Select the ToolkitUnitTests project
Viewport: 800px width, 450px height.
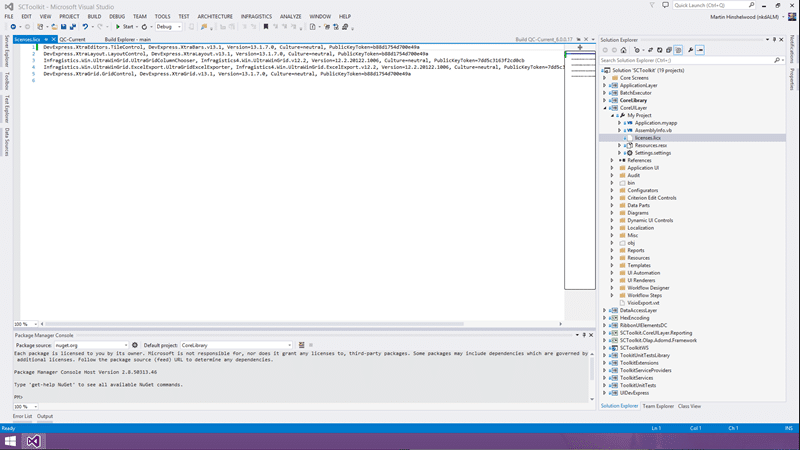(638, 385)
